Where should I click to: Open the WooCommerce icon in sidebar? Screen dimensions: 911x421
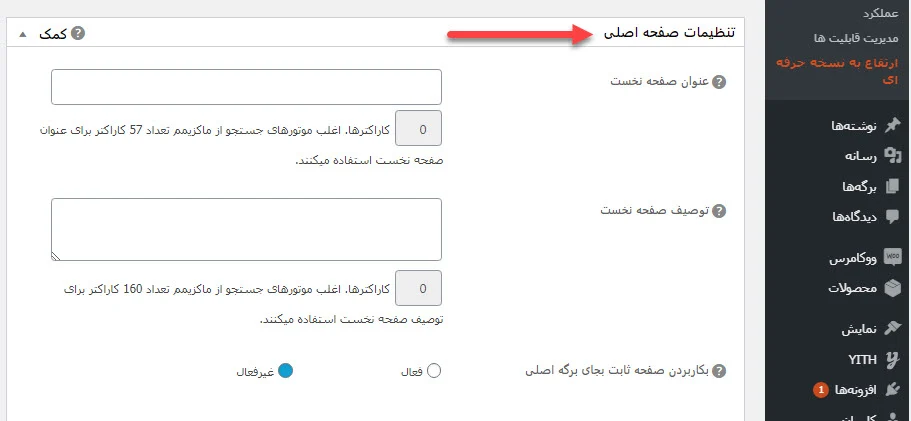coord(892,257)
